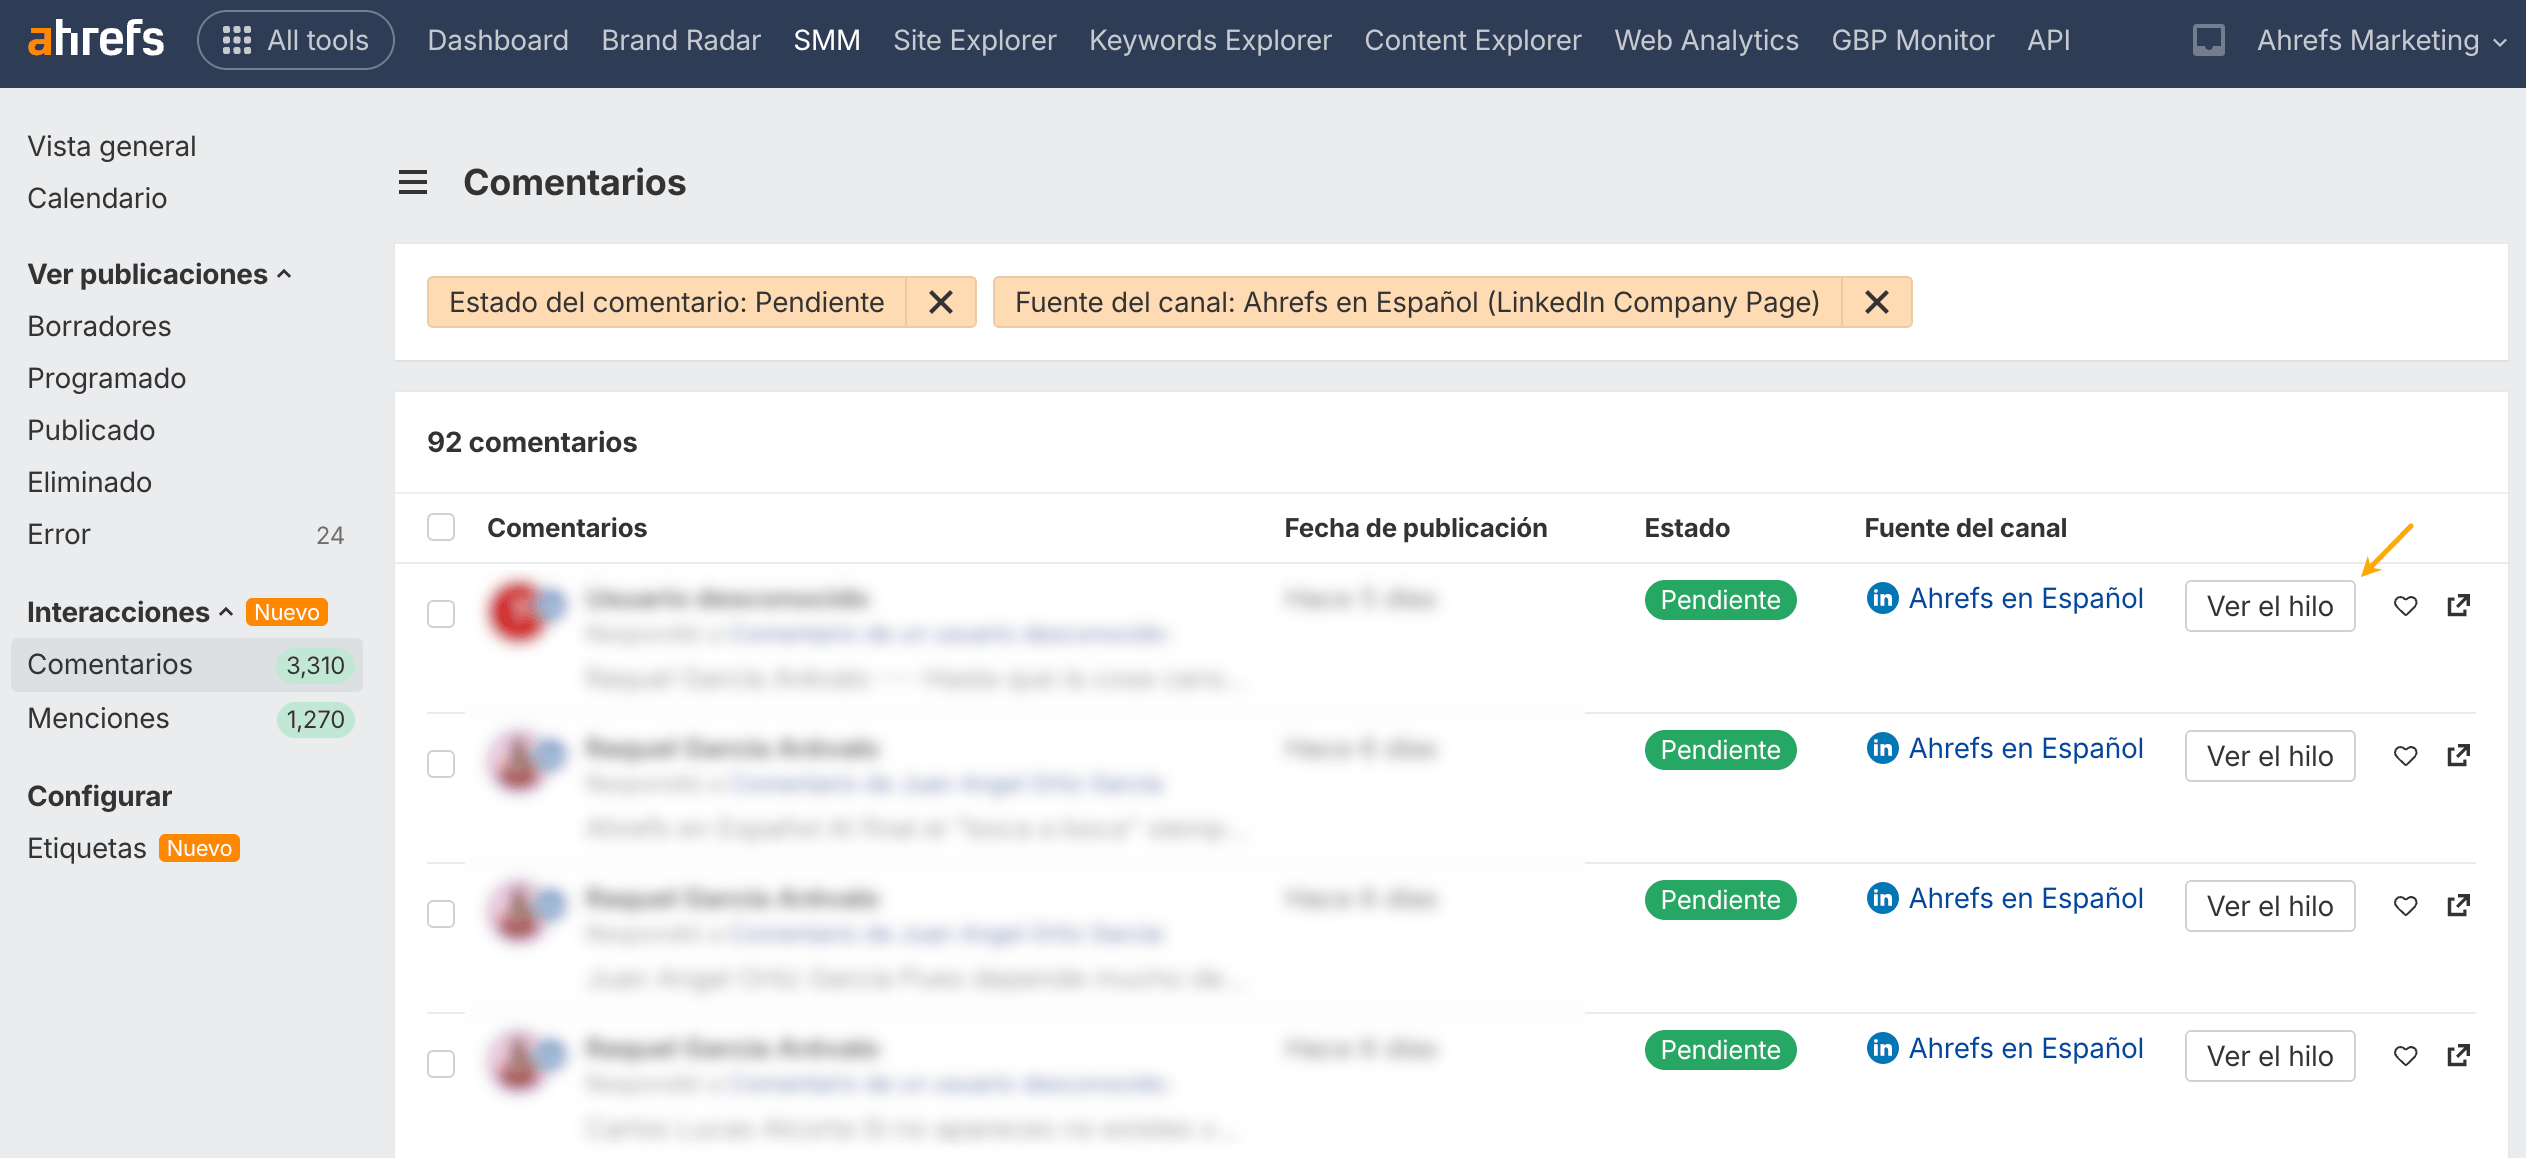Click Ver el hilo for the first comment
This screenshot has height=1160, width=2526.
point(2270,606)
